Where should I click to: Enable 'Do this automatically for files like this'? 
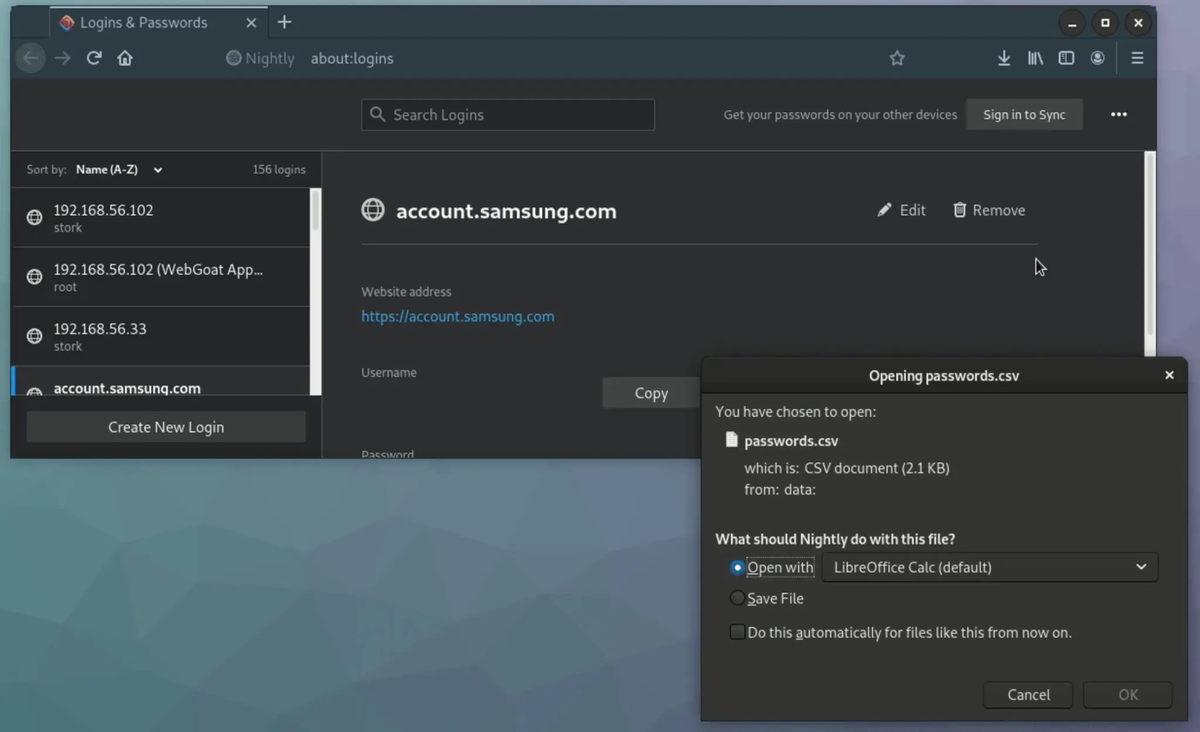(x=737, y=632)
